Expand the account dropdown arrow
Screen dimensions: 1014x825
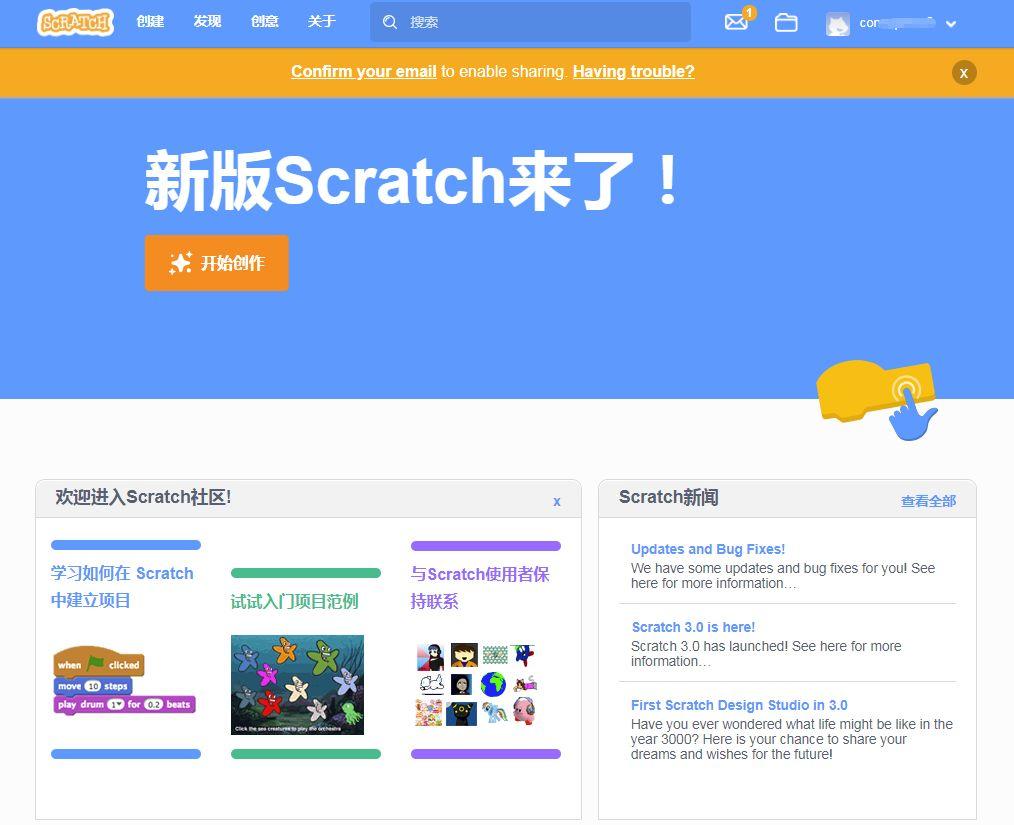951,24
